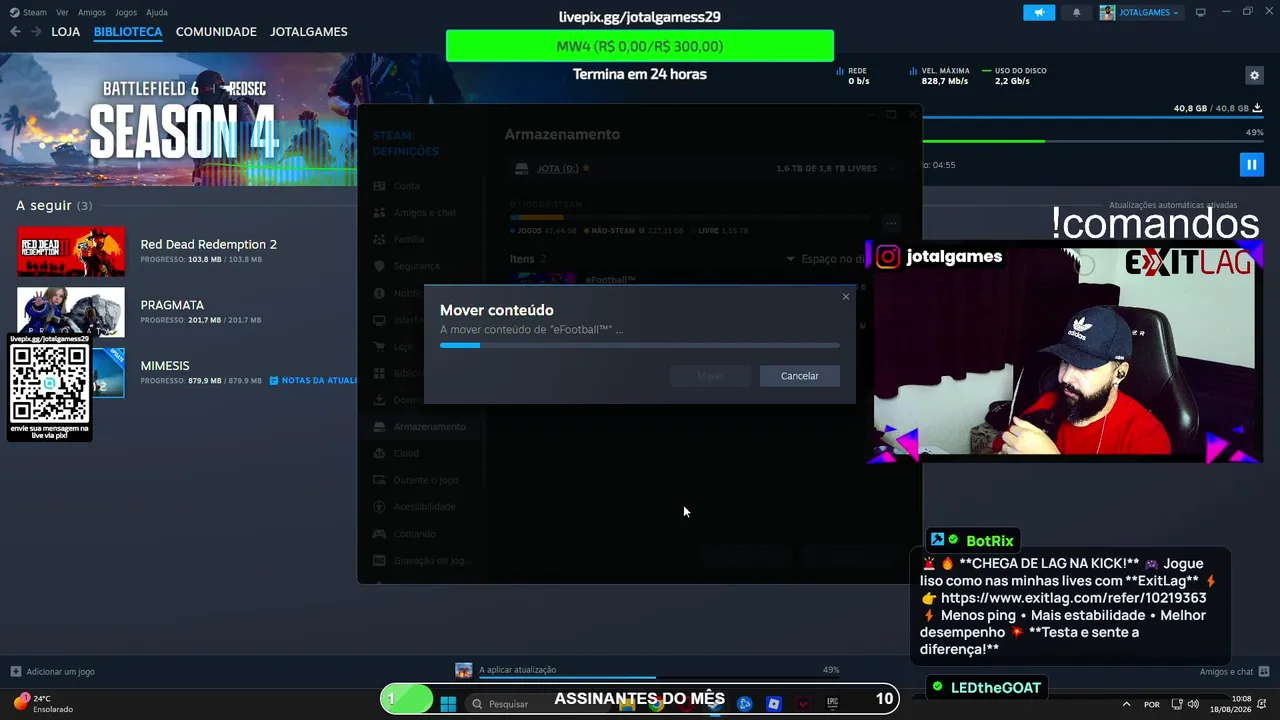Image resolution: width=1280 pixels, height=720 pixels.
Task: Expand the JOTA (D:) drive selector
Action: point(704,168)
